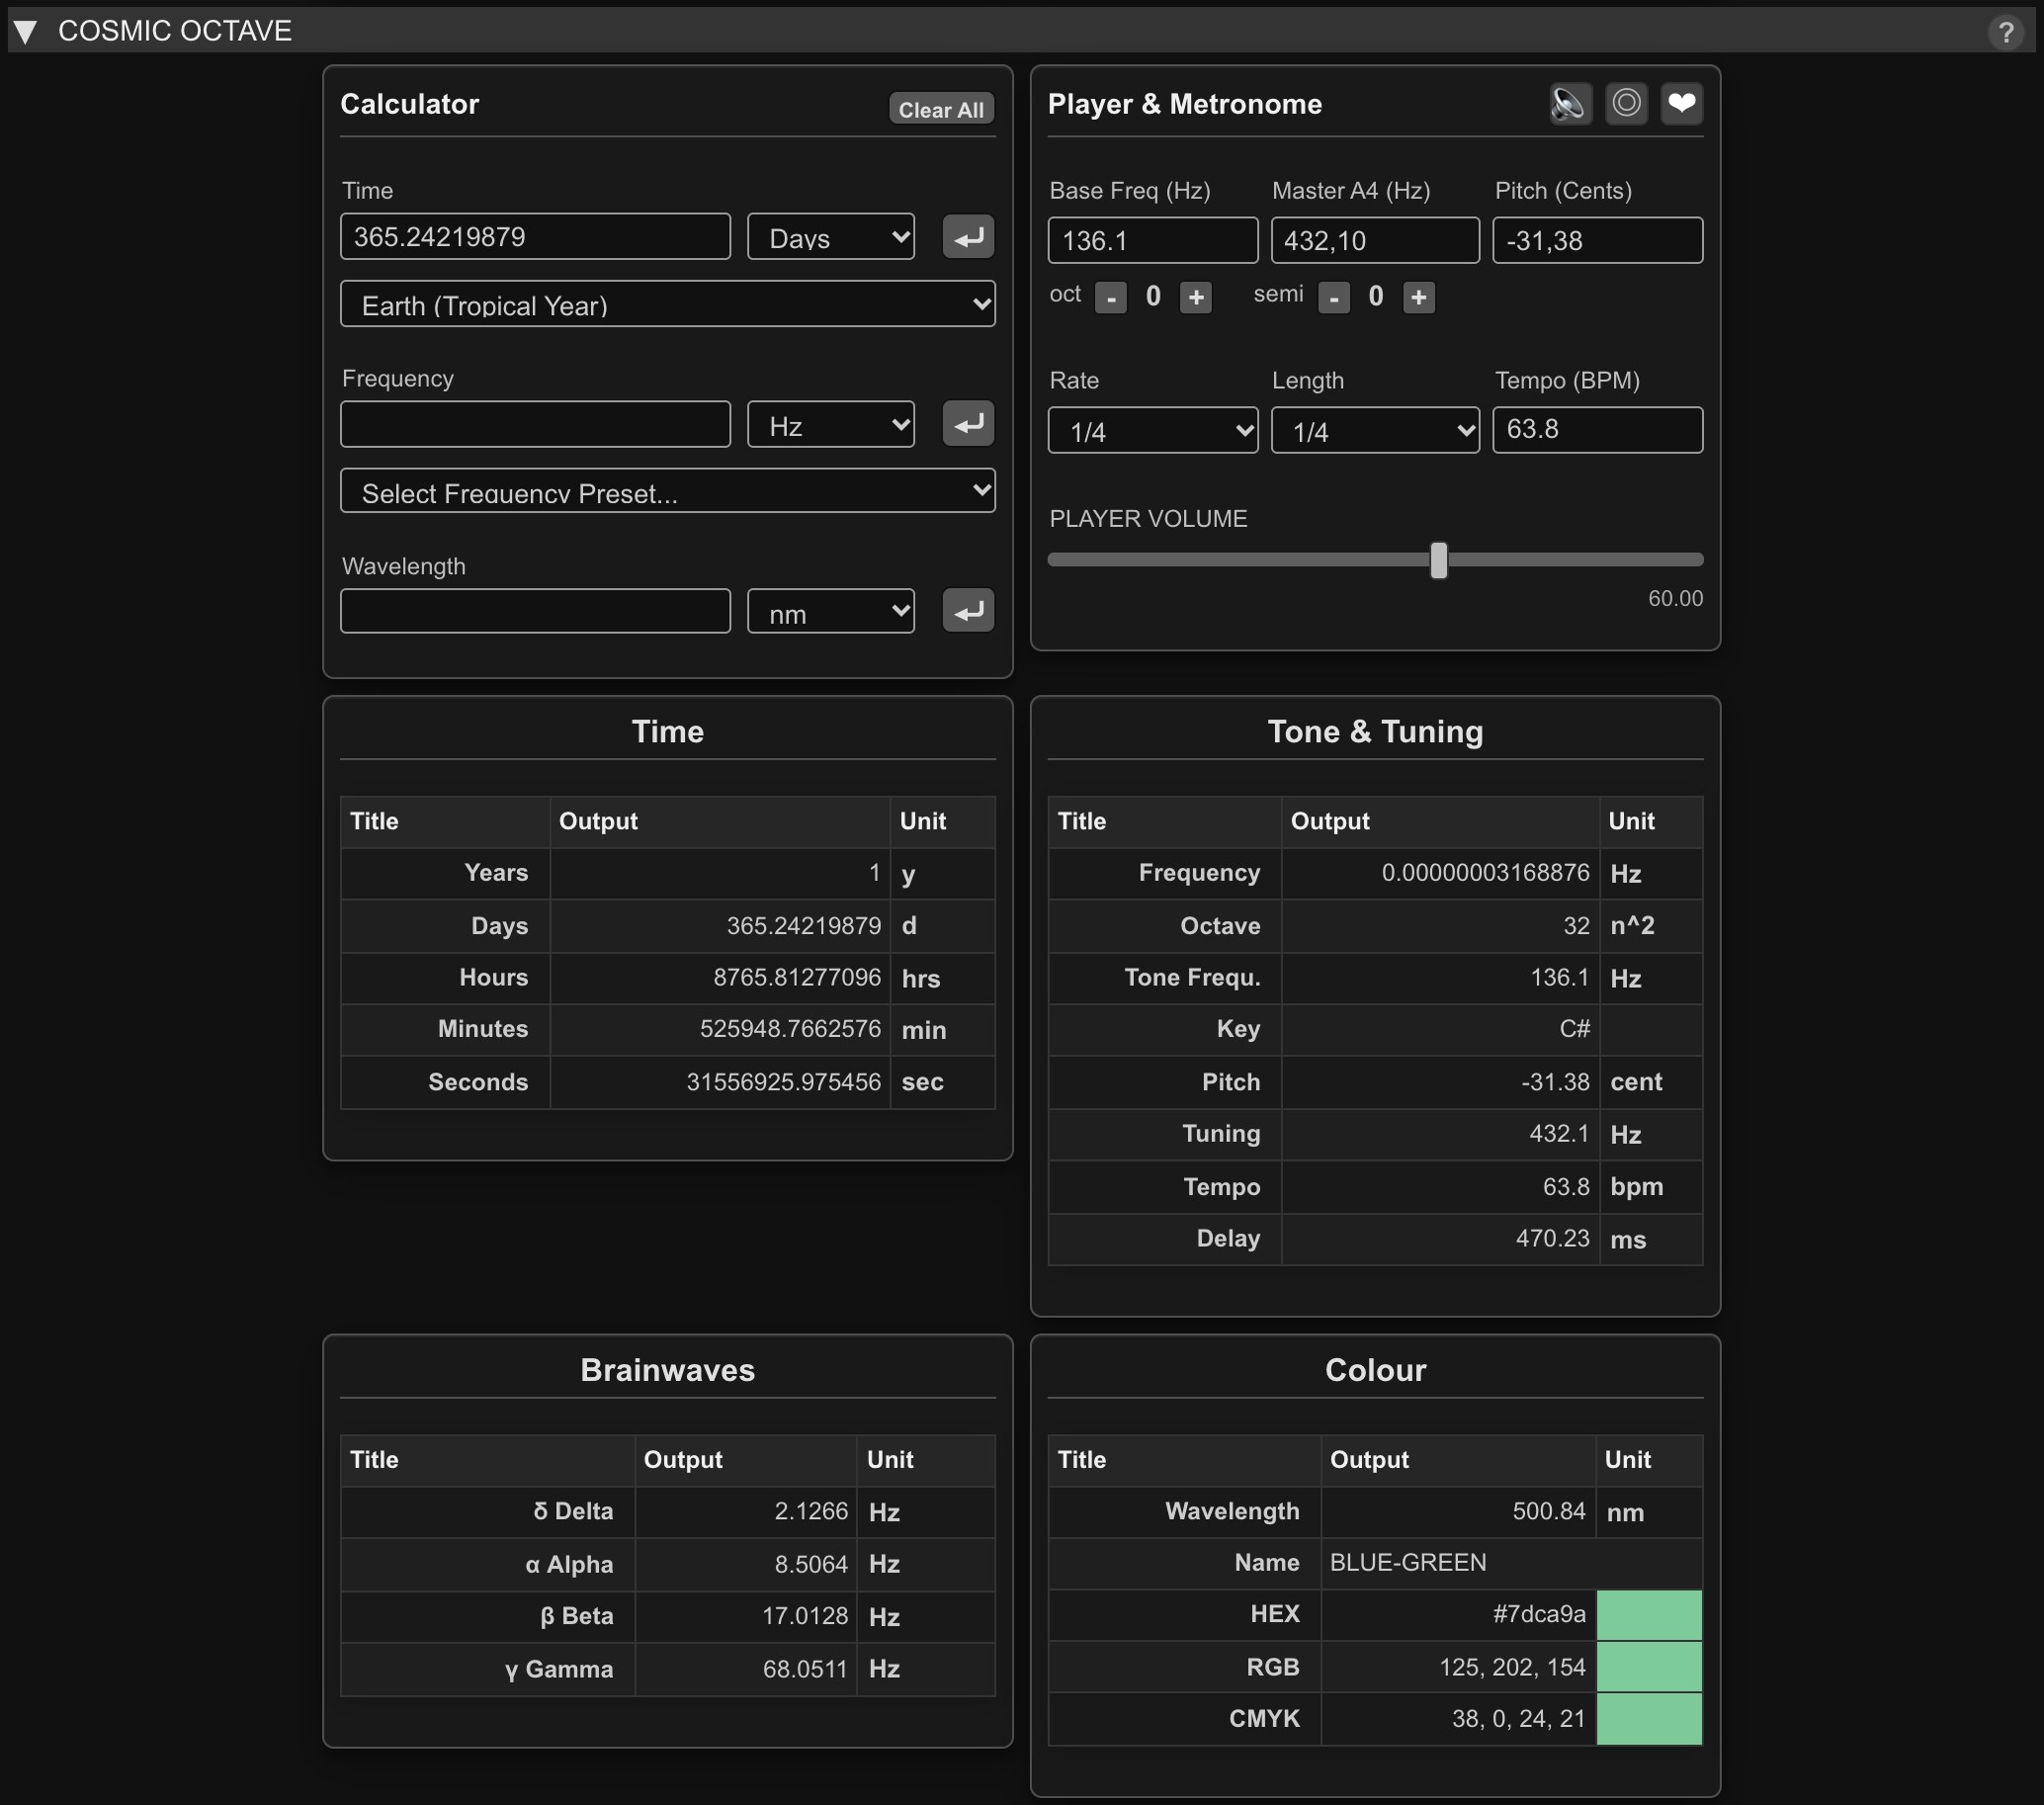Screen dimensions: 2044x1805
Task: Click the HEX row green colour swatch
Action: (1649, 1615)
